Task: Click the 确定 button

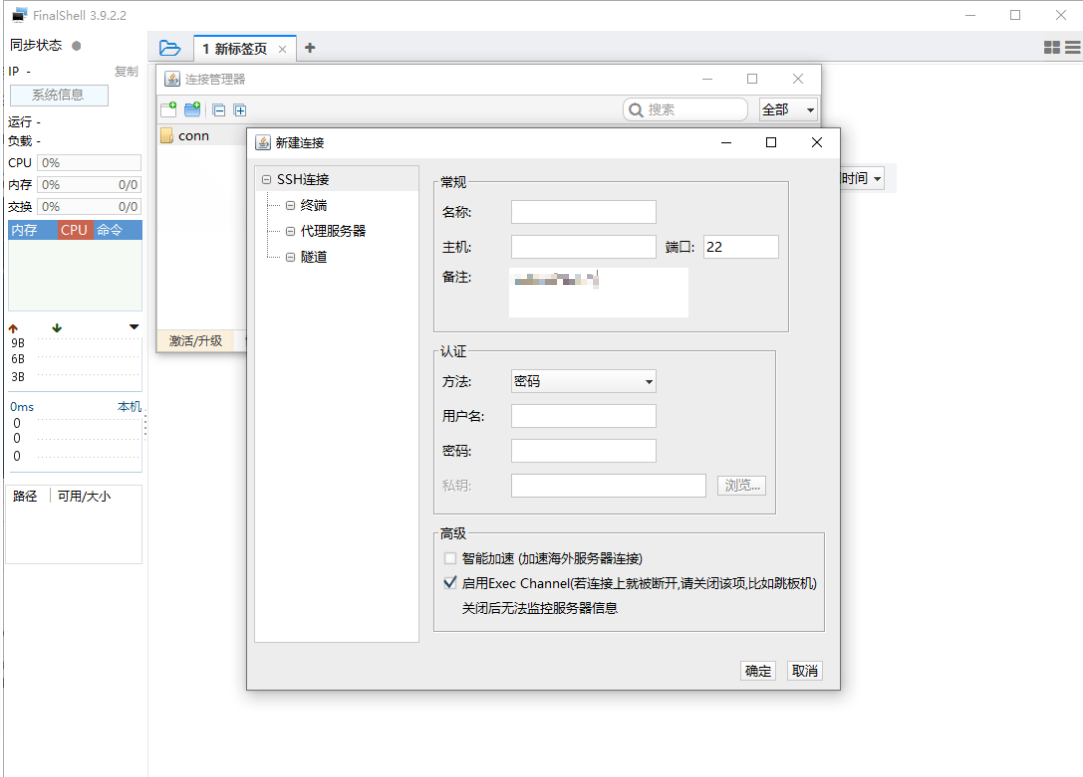Action: pyautogui.click(x=758, y=671)
